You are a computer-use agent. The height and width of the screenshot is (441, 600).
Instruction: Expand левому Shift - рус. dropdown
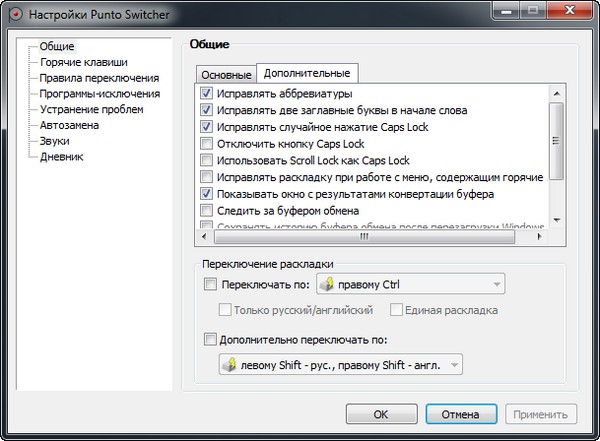click(x=455, y=365)
